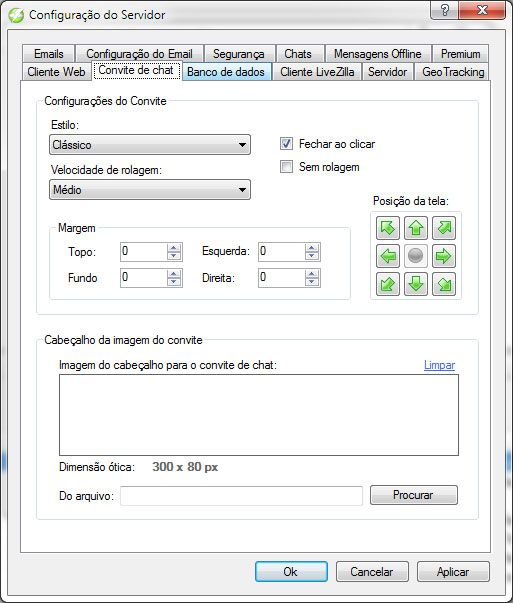Click the Aplicar button
This screenshot has height=603, width=513.
453,572
